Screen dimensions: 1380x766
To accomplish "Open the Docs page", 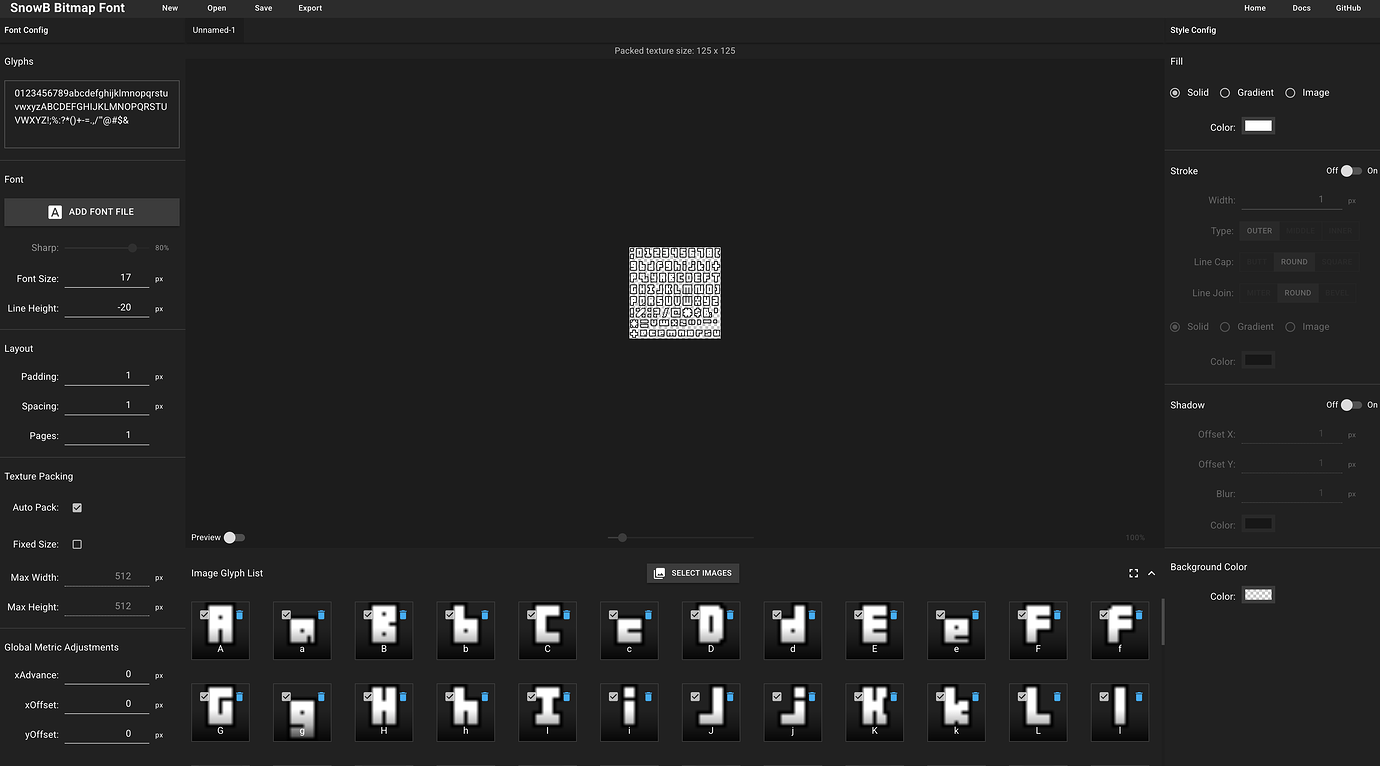I will (1301, 8).
